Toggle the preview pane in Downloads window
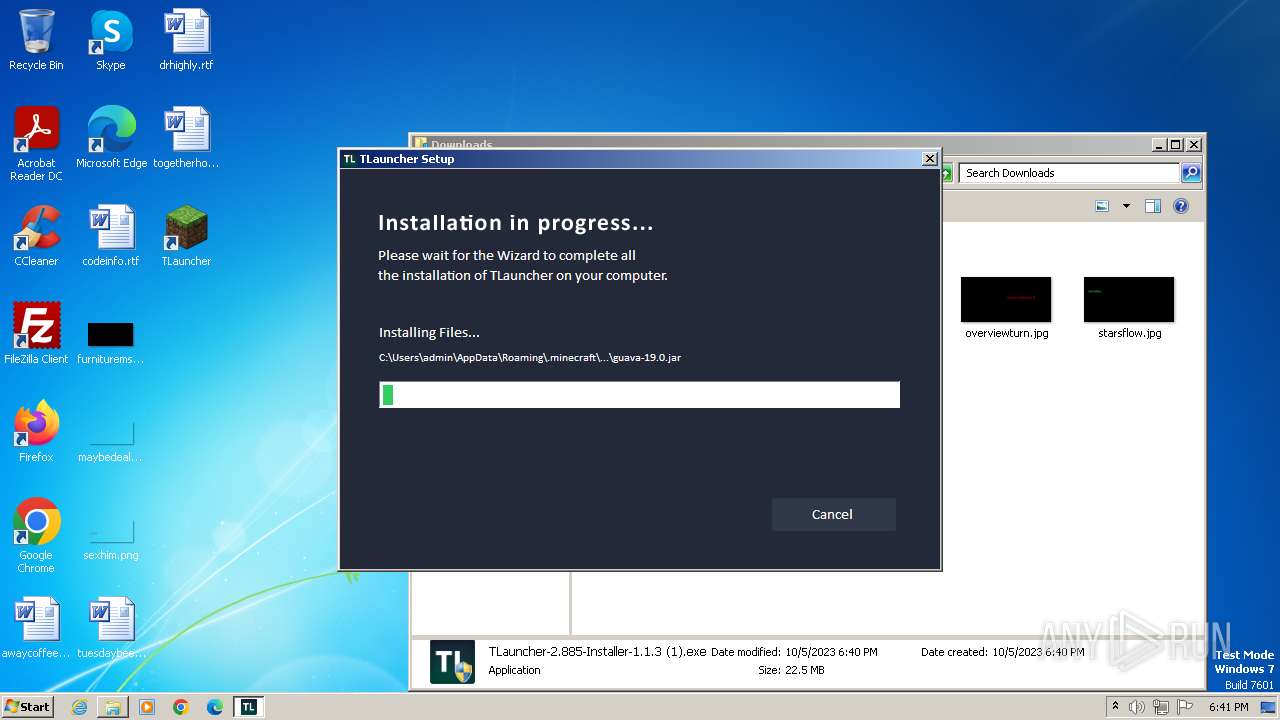The image size is (1280, 720). [x=1152, y=206]
